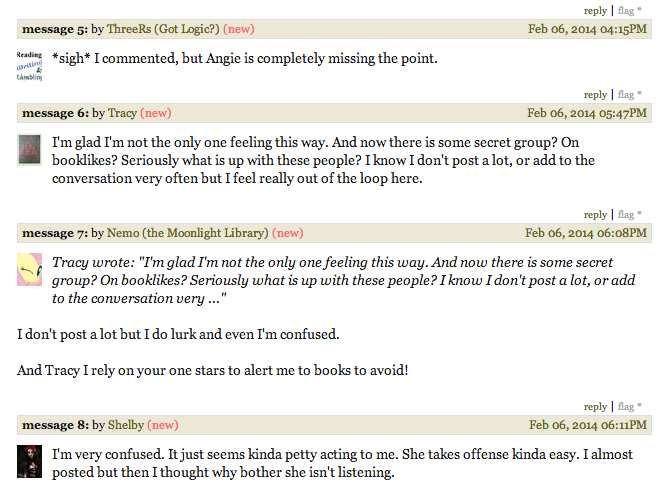
Task: Click the Feb 06, 2014 04:15PM timestamp
Action: [587, 28]
